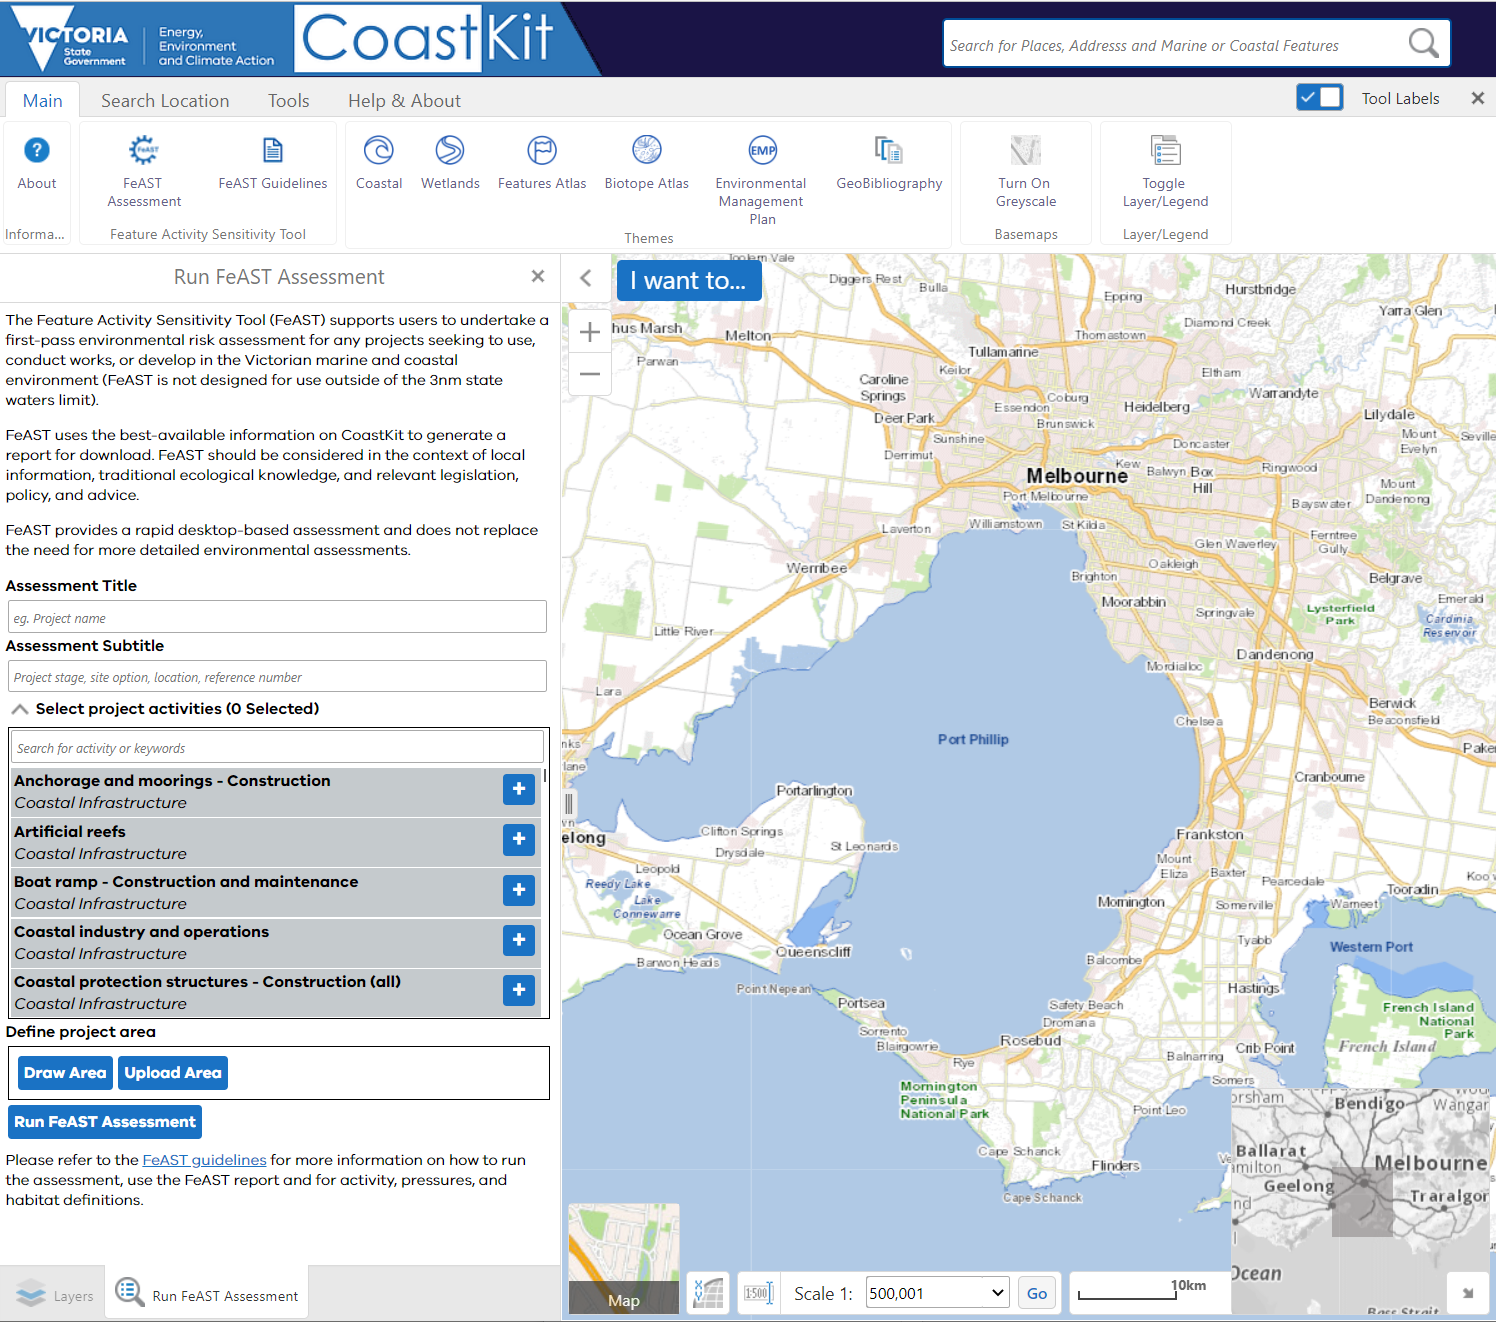Add Coastal industry and operations activity
Screen dimensions: 1496x1322
tap(519, 940)
